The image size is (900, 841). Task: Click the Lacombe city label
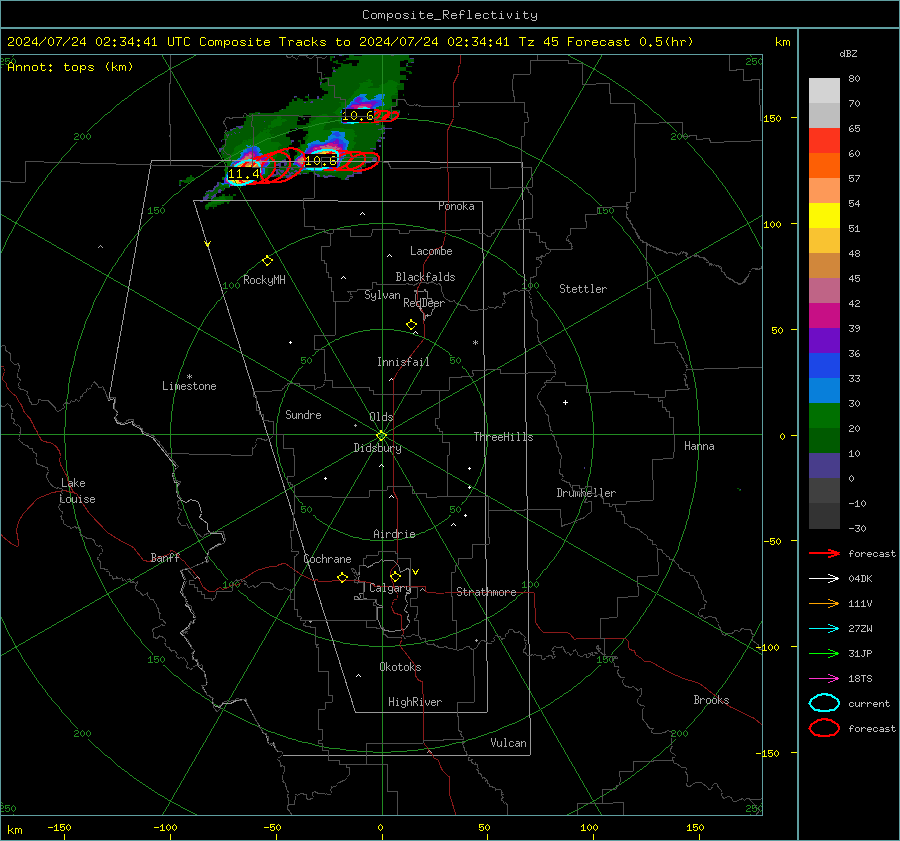pyautogui.click(x=431, y=251)
